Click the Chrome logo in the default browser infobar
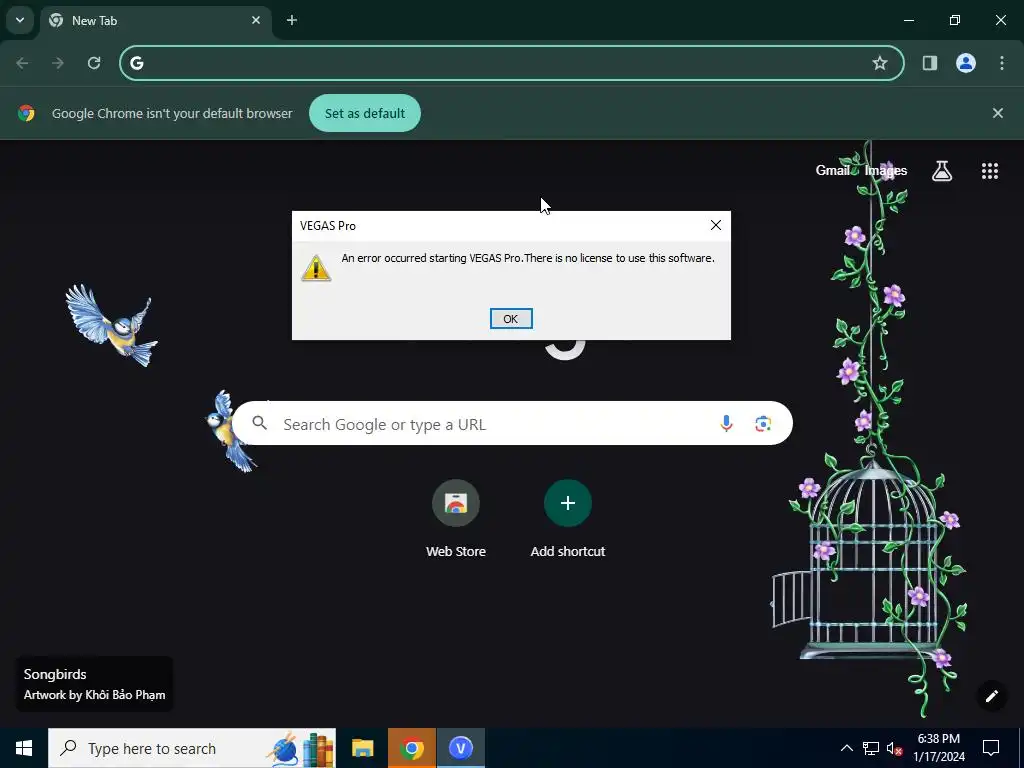This screenshot has width=1024, height=768. 26,113
